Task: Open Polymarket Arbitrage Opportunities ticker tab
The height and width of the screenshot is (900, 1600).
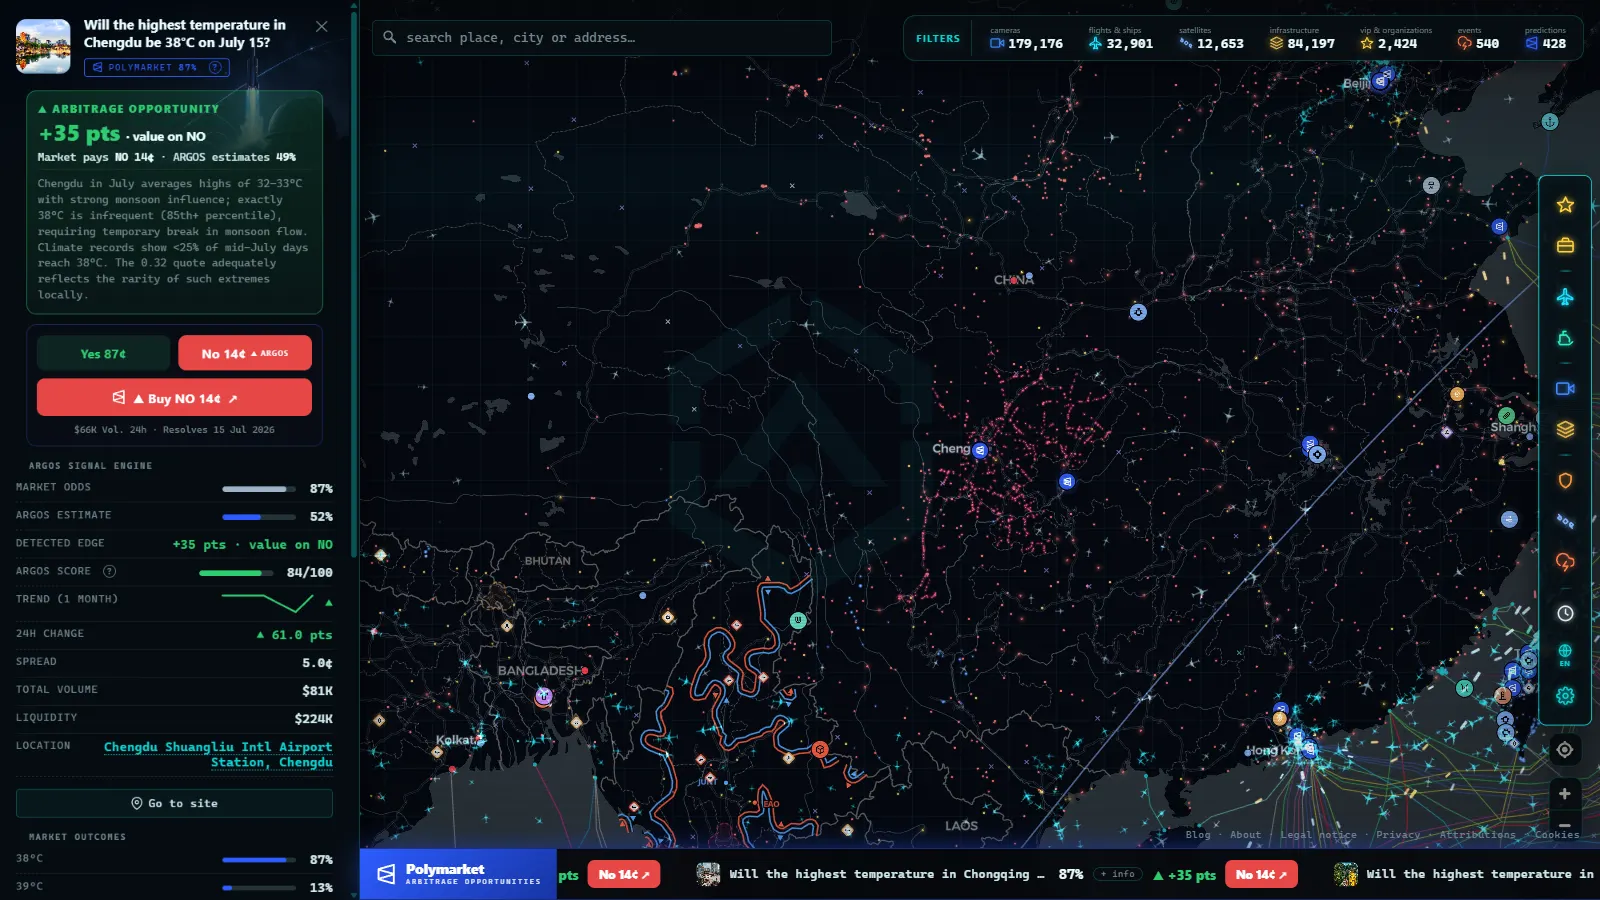Action: pyautogui.click(x=458, y=874)
